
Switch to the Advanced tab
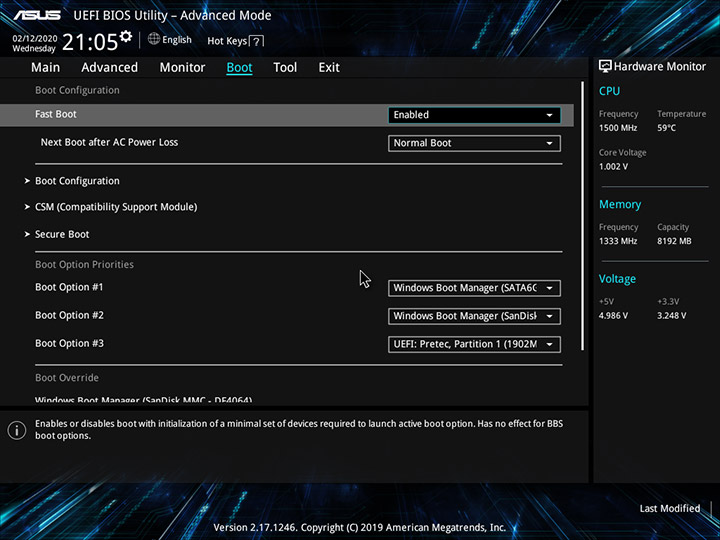point(109,68)
